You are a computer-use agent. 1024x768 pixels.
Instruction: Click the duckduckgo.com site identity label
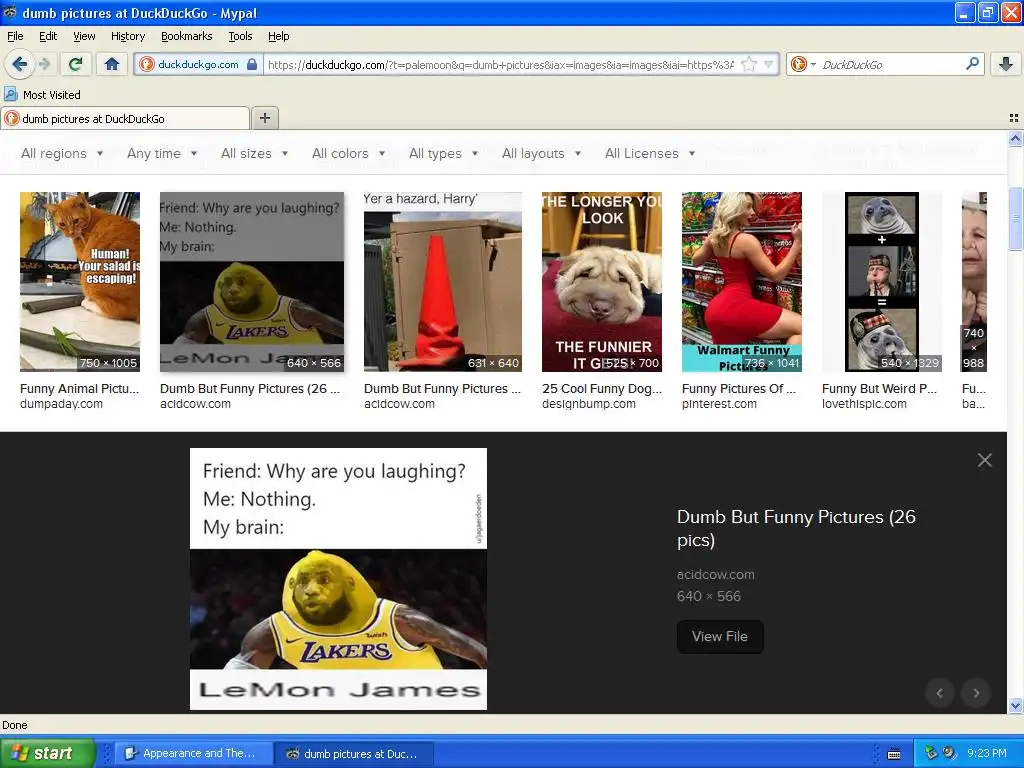point(198,64)
